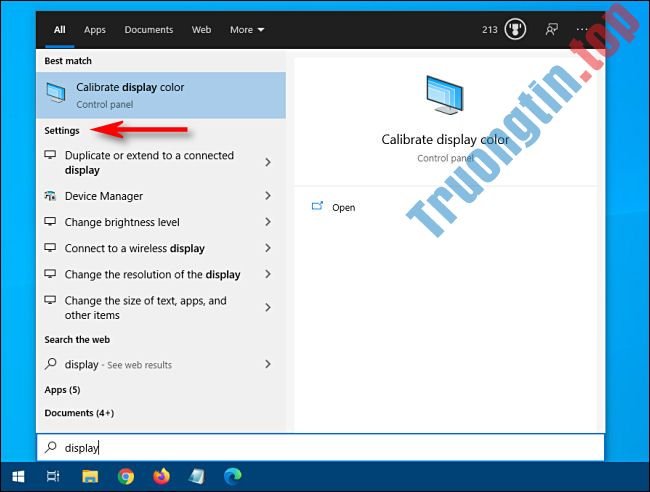The width and height of the screenshot is (650, 492).
Task: Switch to the Documents search tab
Action: point(149,30)
